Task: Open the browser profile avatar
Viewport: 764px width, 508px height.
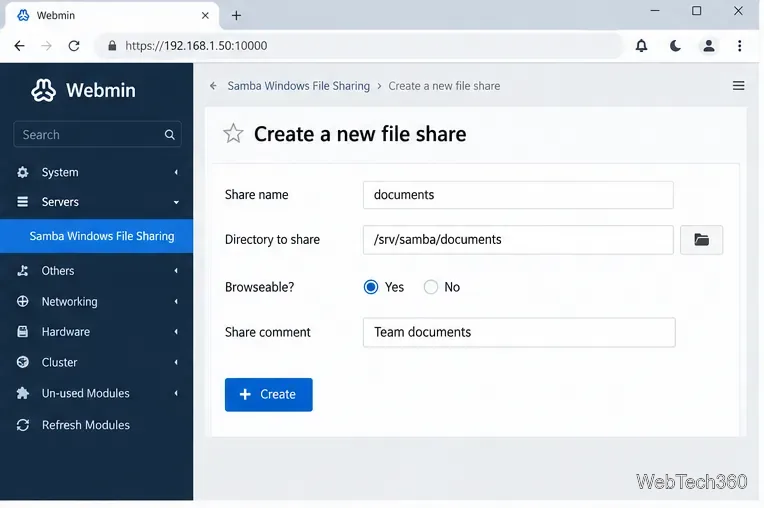Action: click(x=708, y=46)
